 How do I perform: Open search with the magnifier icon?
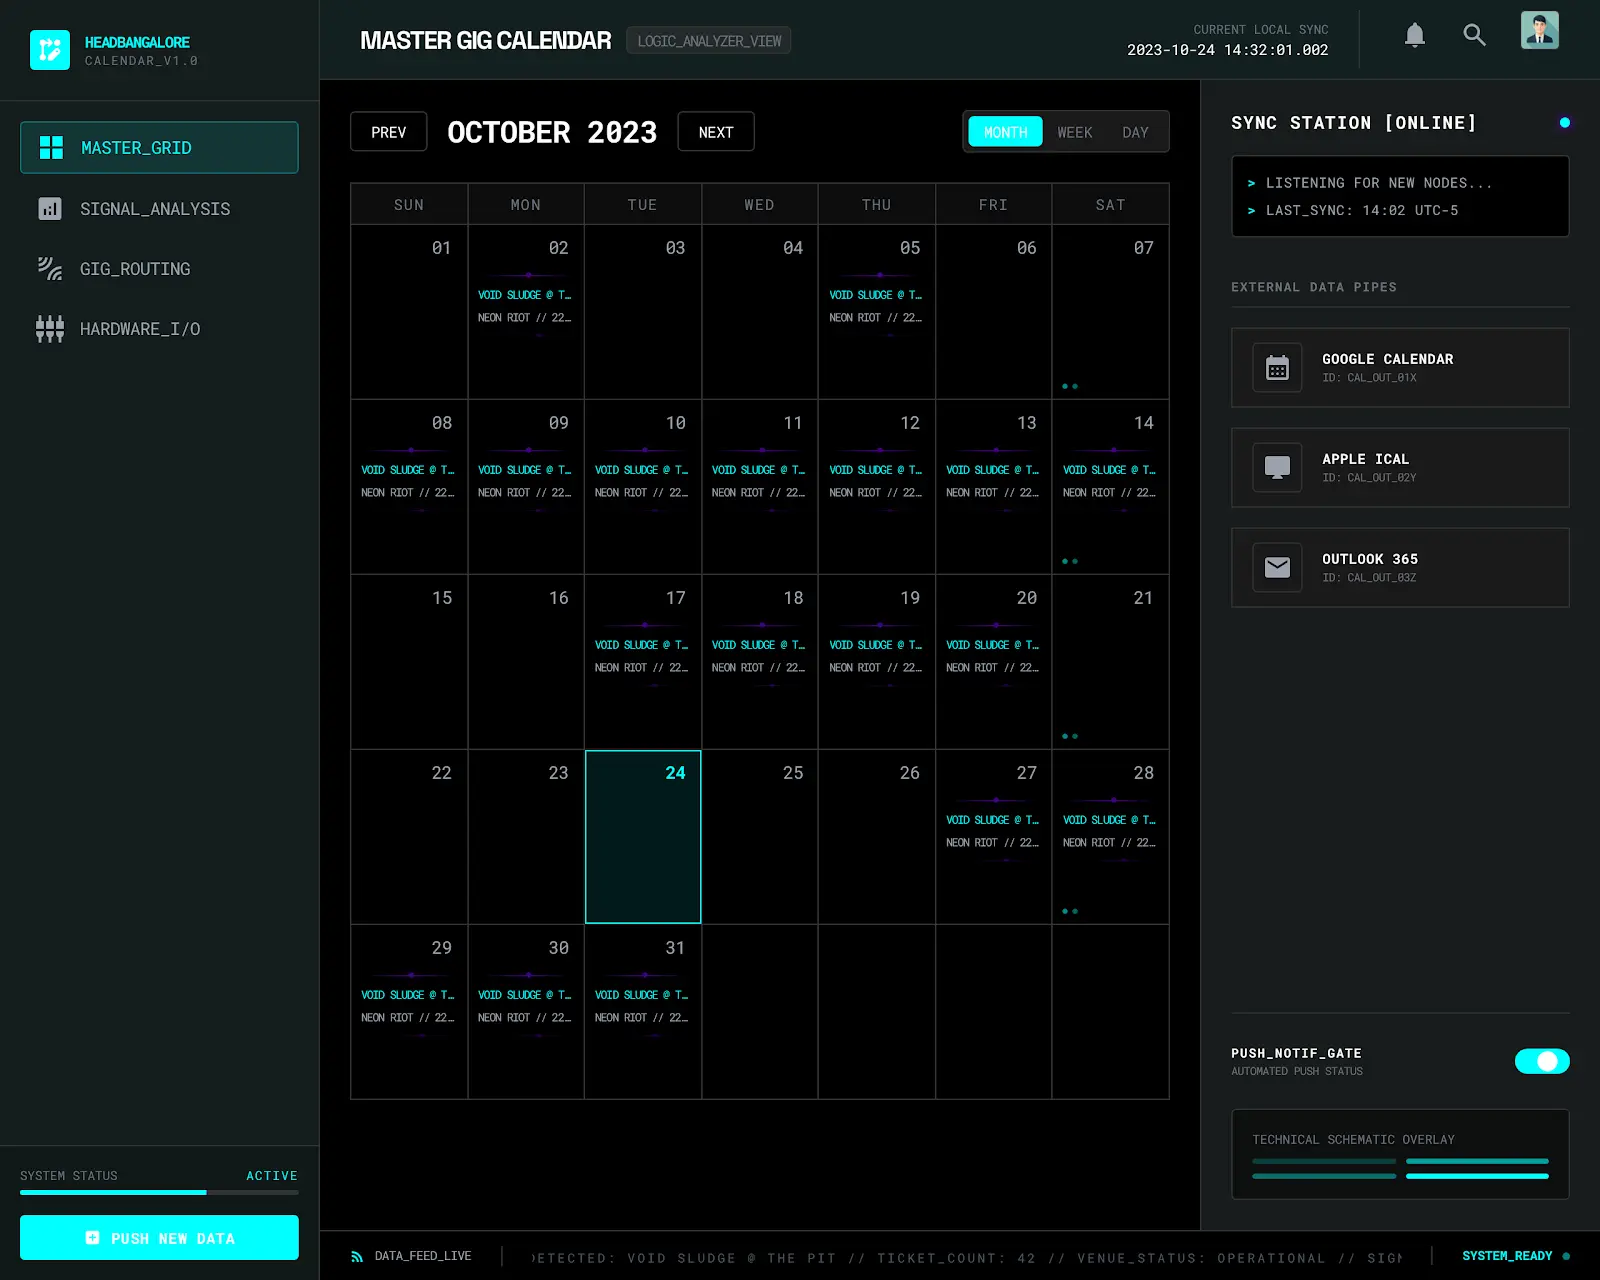pyautogui.click(x=1474, y=36)
